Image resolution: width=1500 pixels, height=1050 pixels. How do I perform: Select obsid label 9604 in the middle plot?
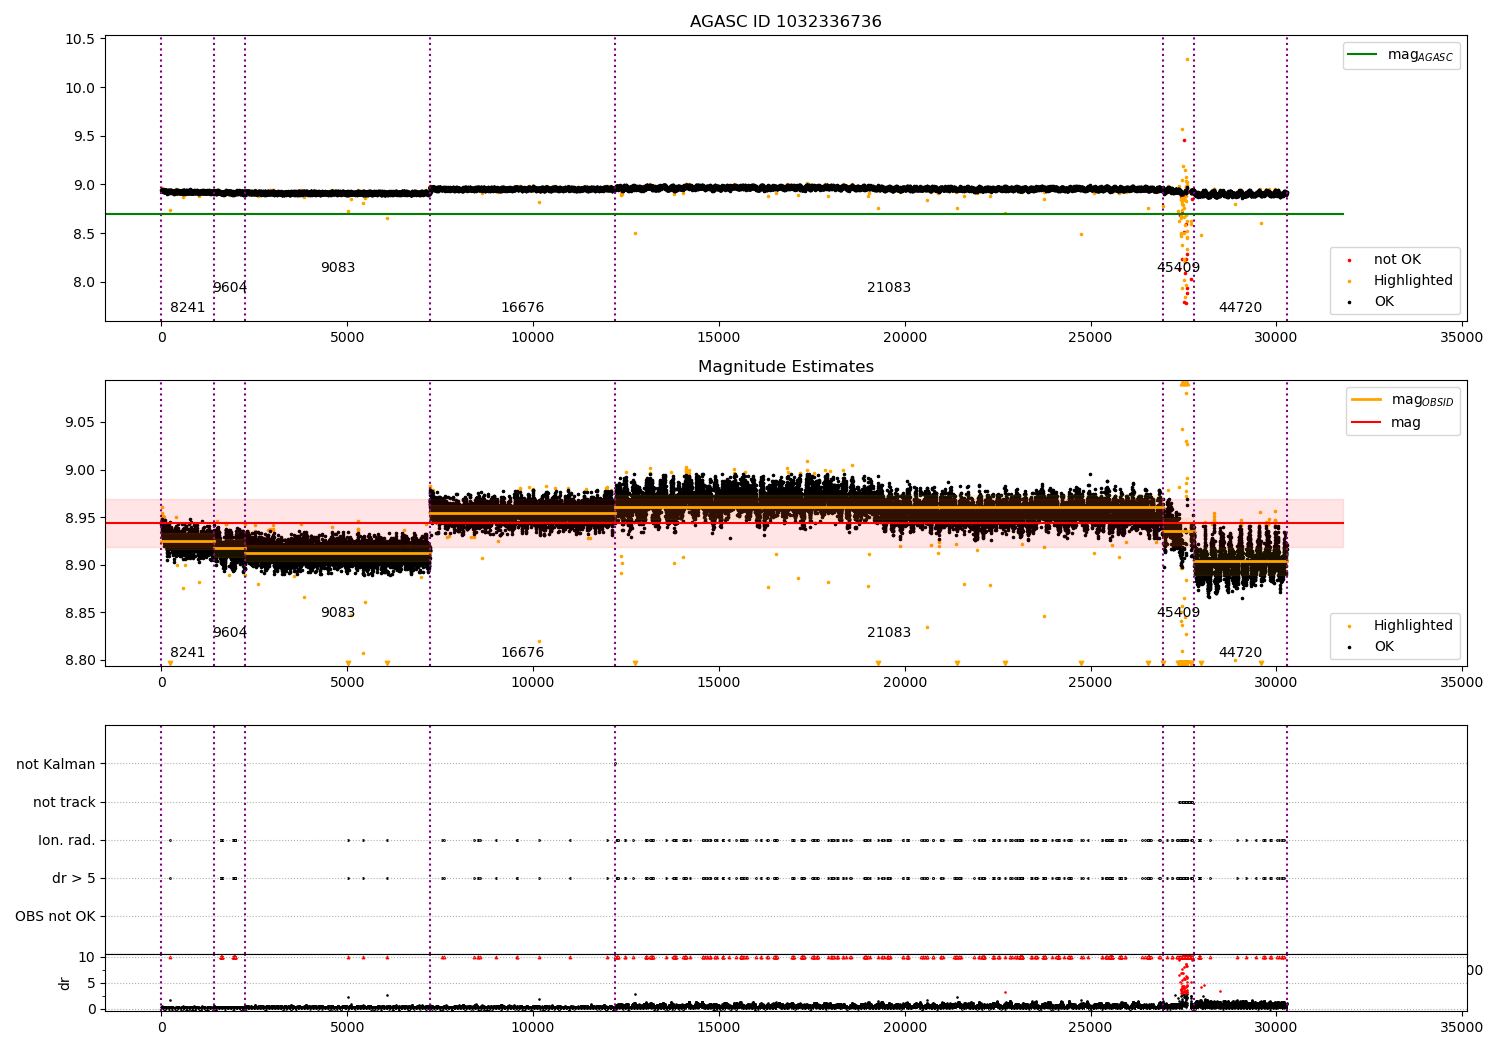pos(229,633)
